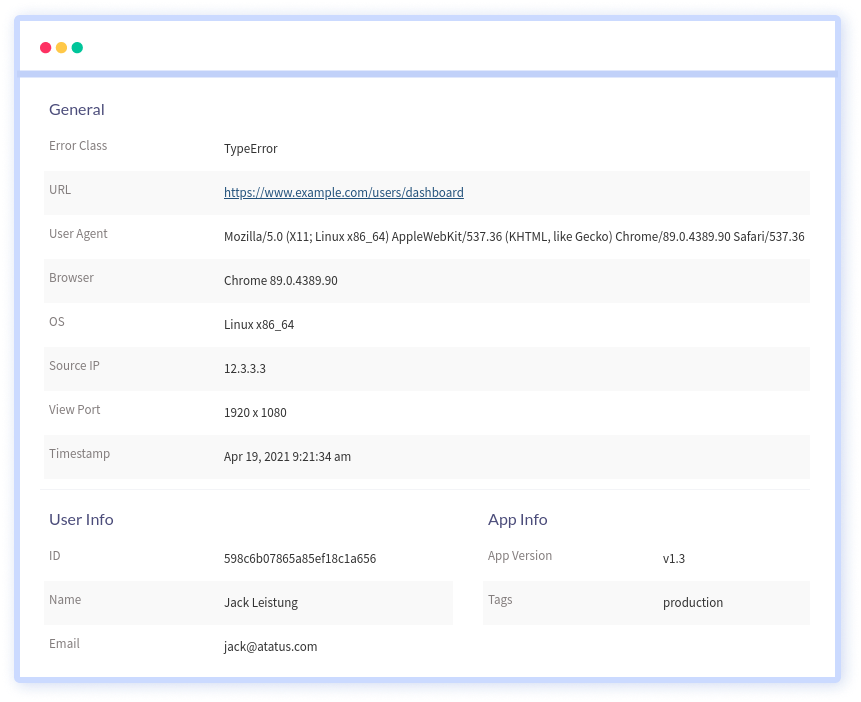Select the app version v1.3 value
This screenshot has width=861, height=702.
click(x=673, y=559)
